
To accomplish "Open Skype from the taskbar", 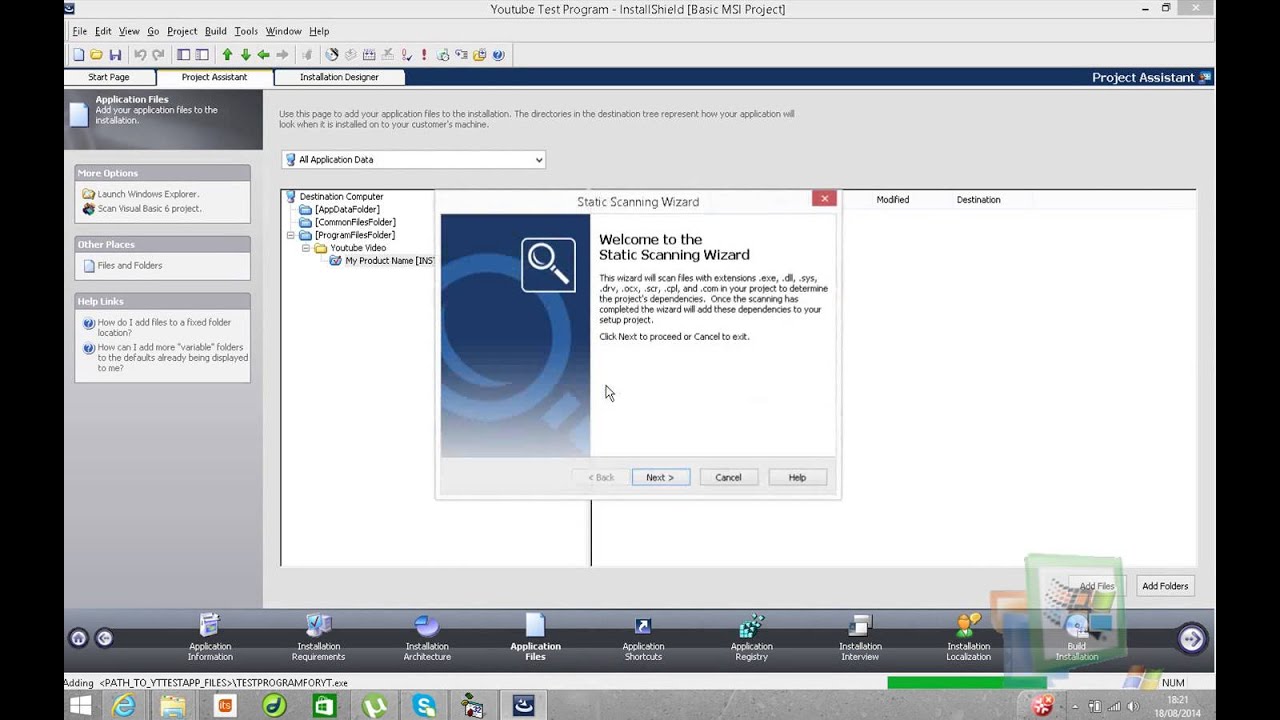I will (x=424, y=705).
